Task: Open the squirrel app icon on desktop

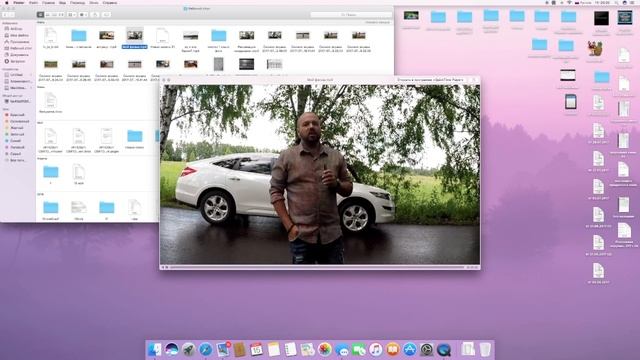Action: coord(595,49)
